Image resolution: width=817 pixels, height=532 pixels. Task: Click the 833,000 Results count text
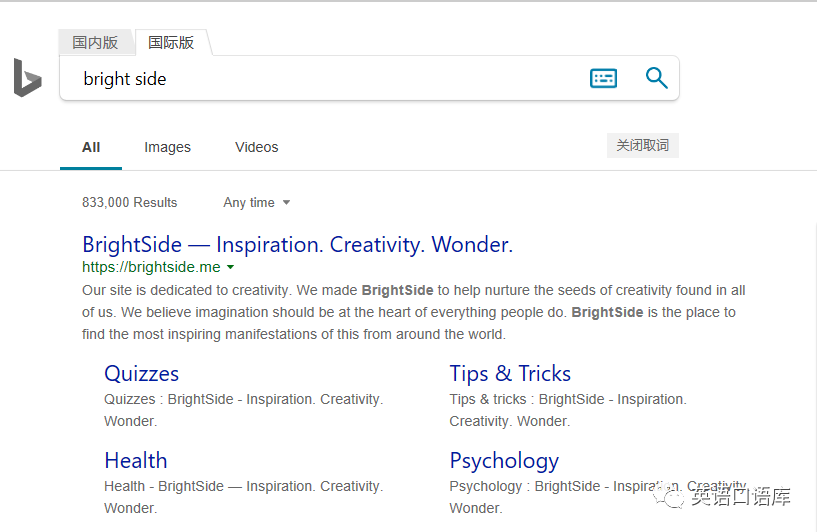point(129,203)
